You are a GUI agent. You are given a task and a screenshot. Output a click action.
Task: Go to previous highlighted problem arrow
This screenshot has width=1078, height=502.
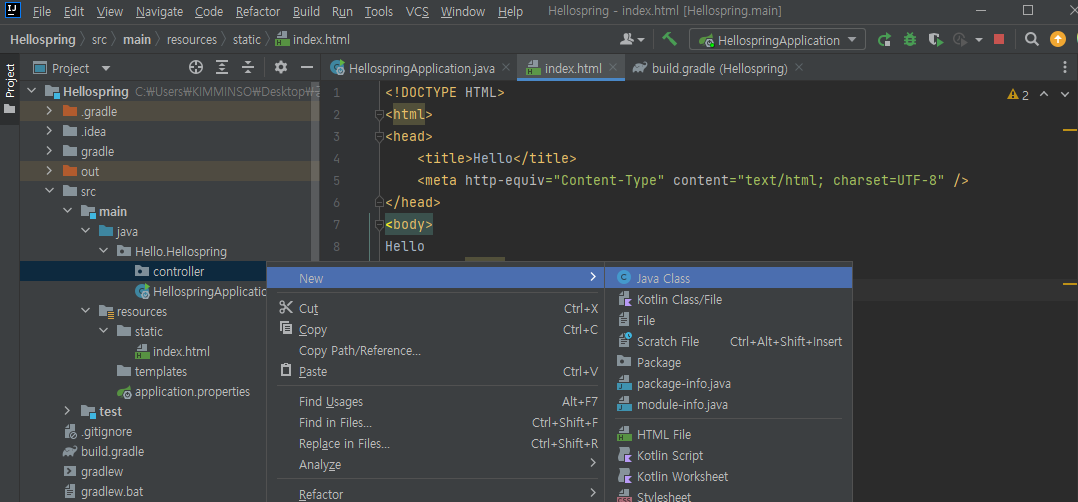pyautogui.click(x=1044, y=94)
